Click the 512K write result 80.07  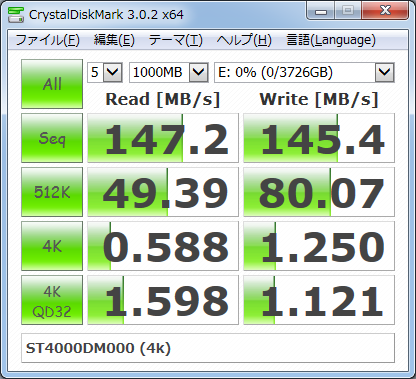coord(319,192)
